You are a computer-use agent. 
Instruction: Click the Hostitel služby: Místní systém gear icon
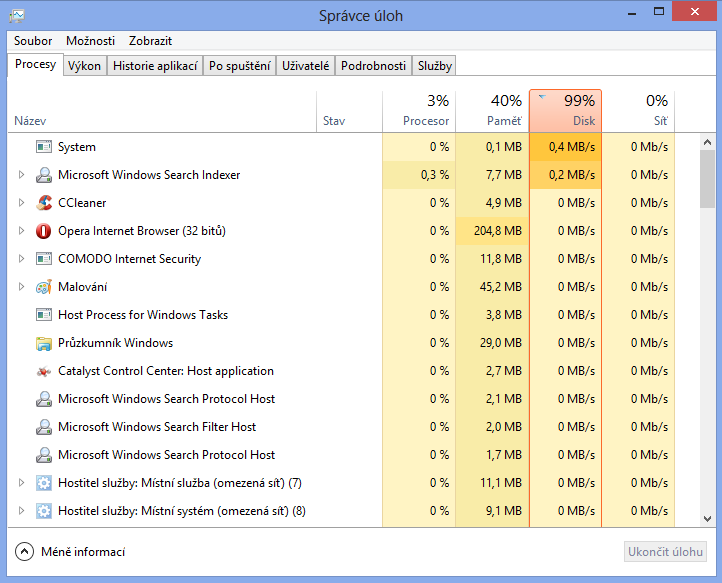point(43,511)
